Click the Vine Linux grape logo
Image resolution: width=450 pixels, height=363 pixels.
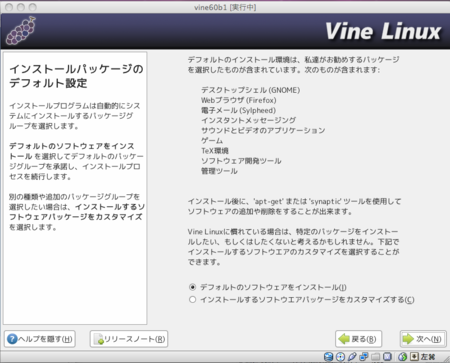click(21, 31)
